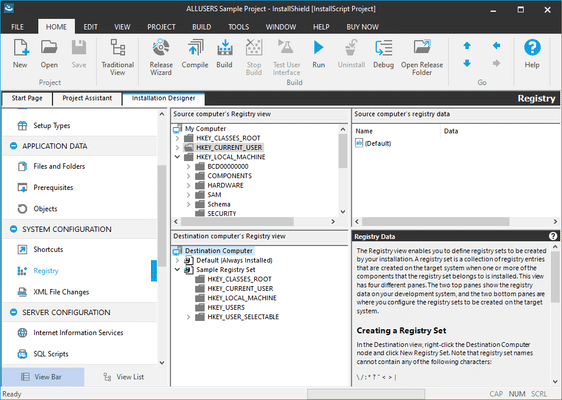
Task: Open the XML File Changes view
Action: click(61, 292)
